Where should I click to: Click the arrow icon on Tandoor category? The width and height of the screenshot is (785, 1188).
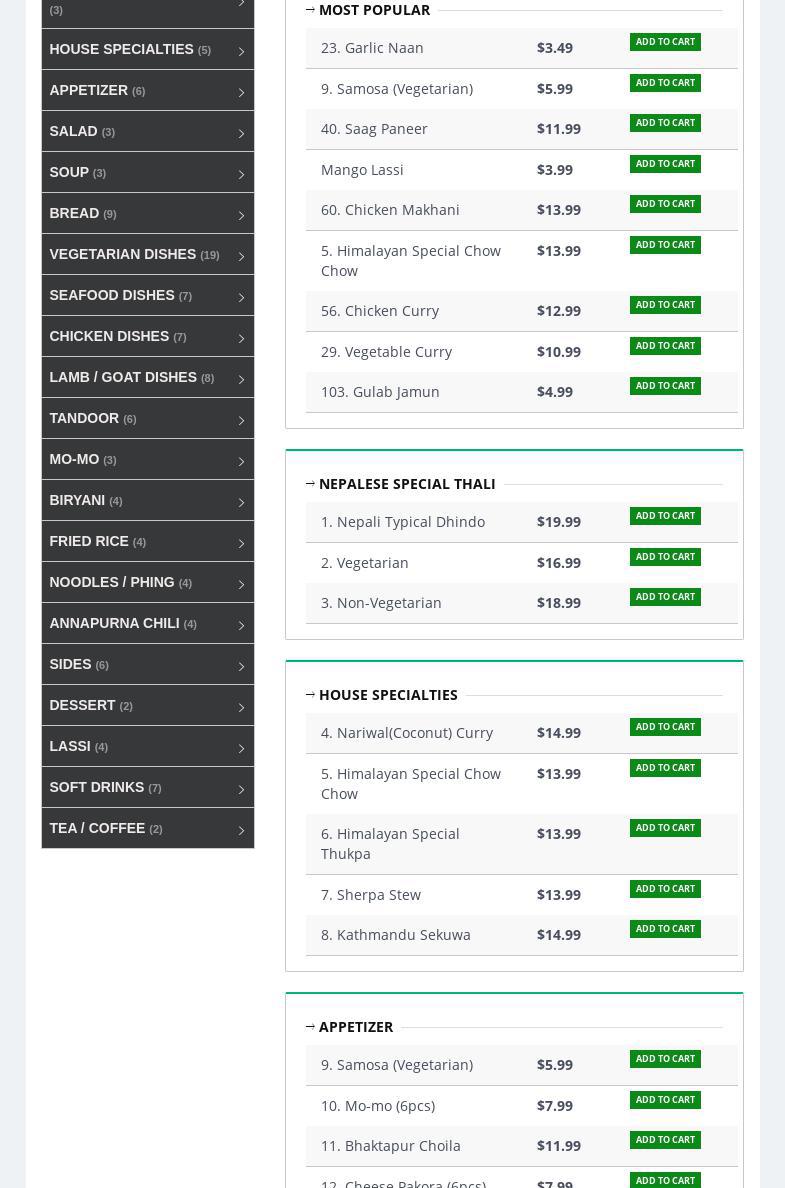pos(241,419)
